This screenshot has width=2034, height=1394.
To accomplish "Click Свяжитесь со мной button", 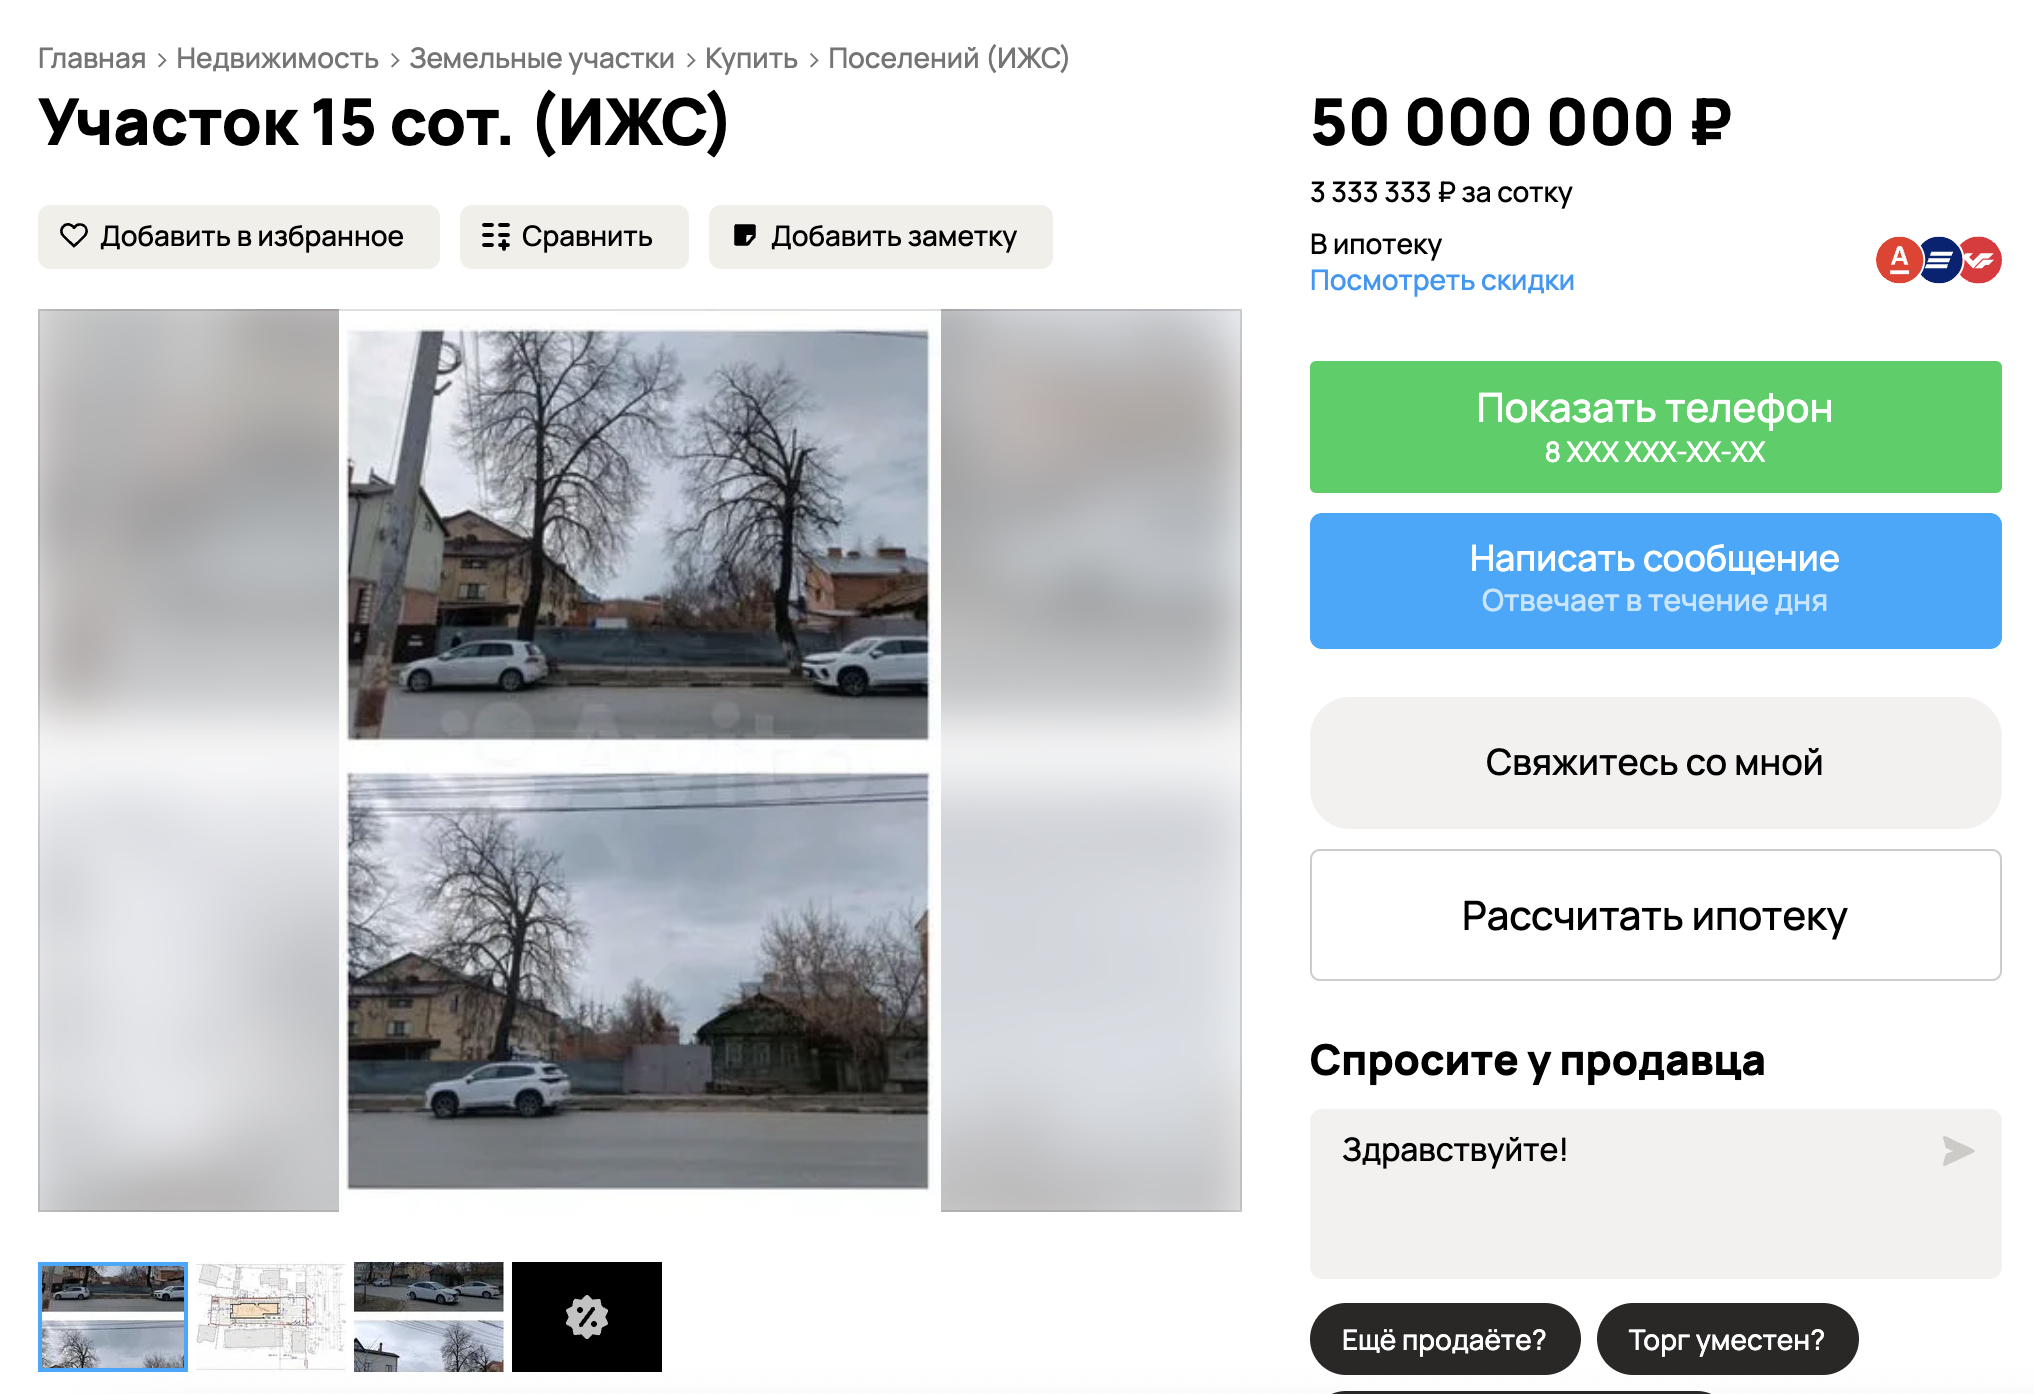I will [1655, 763].
